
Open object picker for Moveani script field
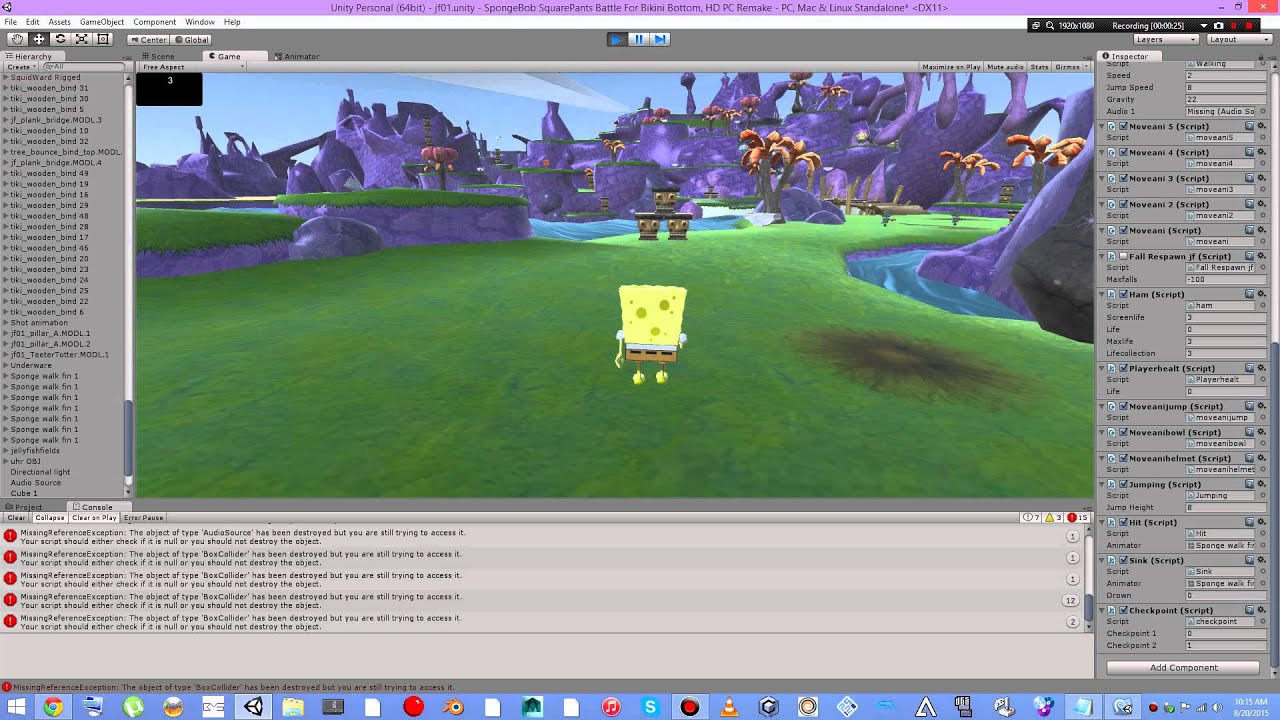(x=1262, y=241)
